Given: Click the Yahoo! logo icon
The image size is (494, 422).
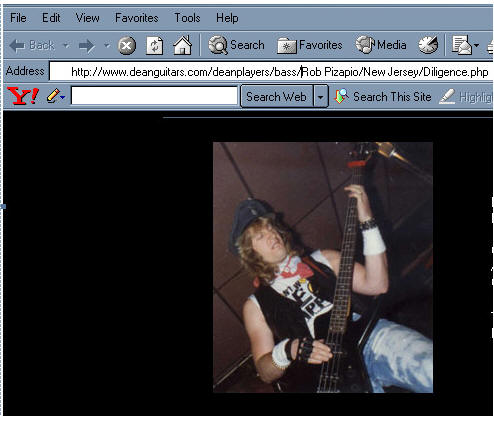Looking at the screenshot, I should [23, 96].
